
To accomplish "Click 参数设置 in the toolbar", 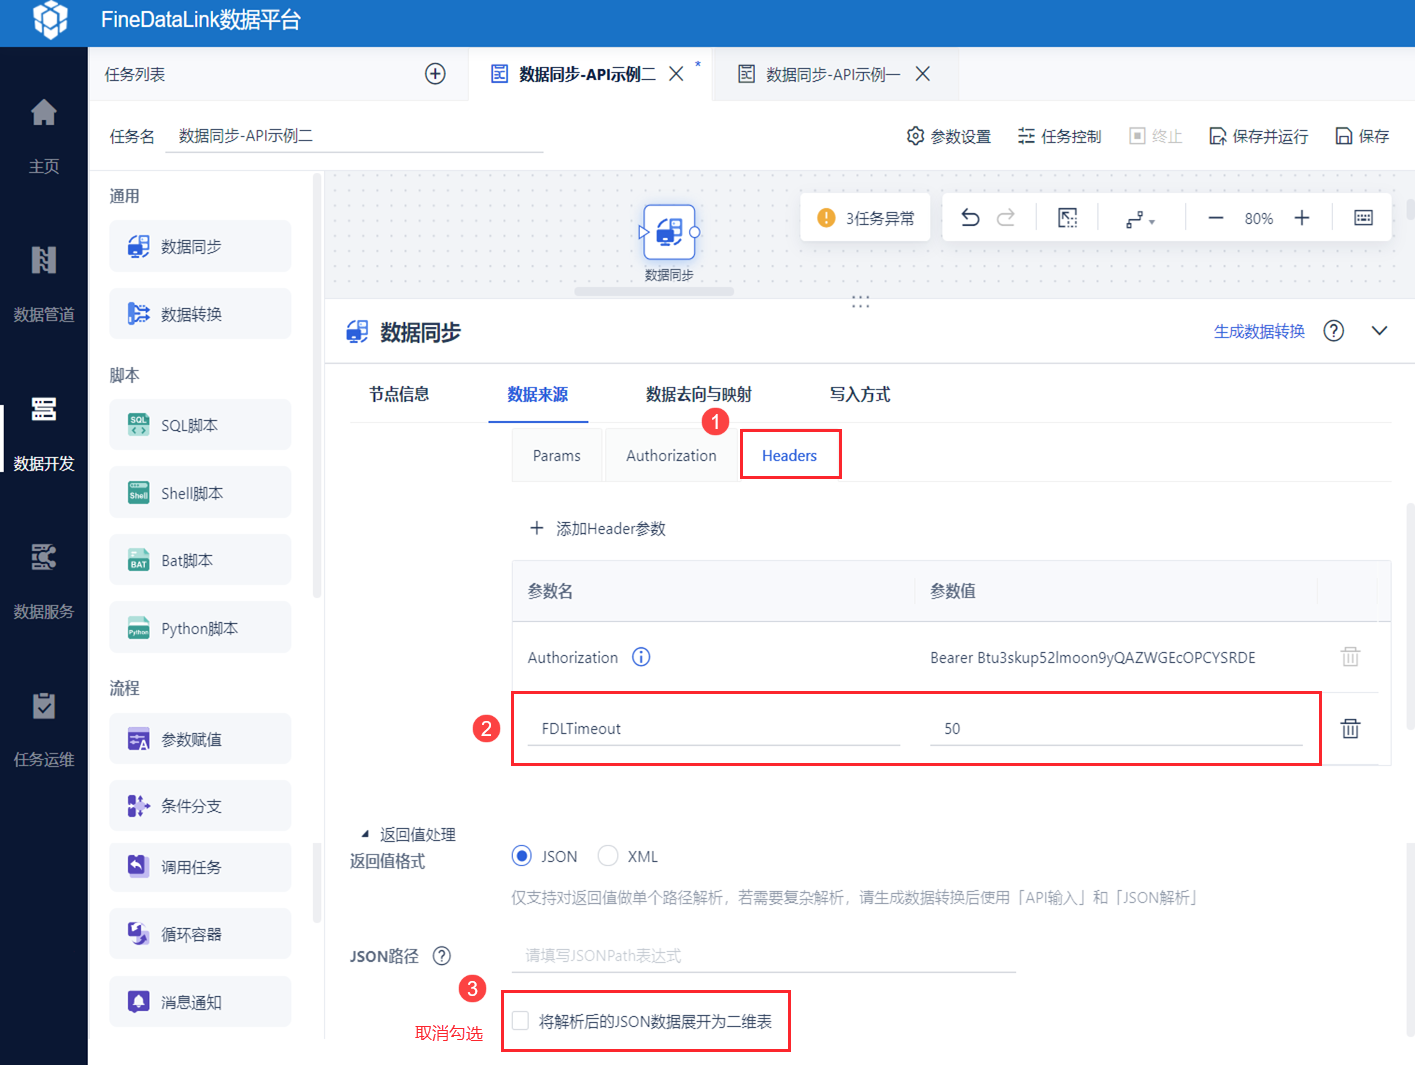I will (x=948, y=136).
